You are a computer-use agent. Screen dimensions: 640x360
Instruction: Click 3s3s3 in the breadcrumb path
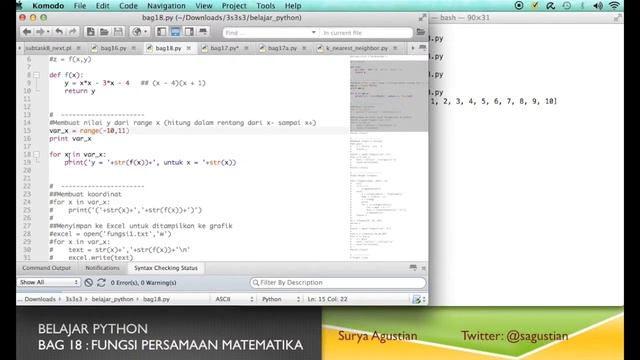74,299
